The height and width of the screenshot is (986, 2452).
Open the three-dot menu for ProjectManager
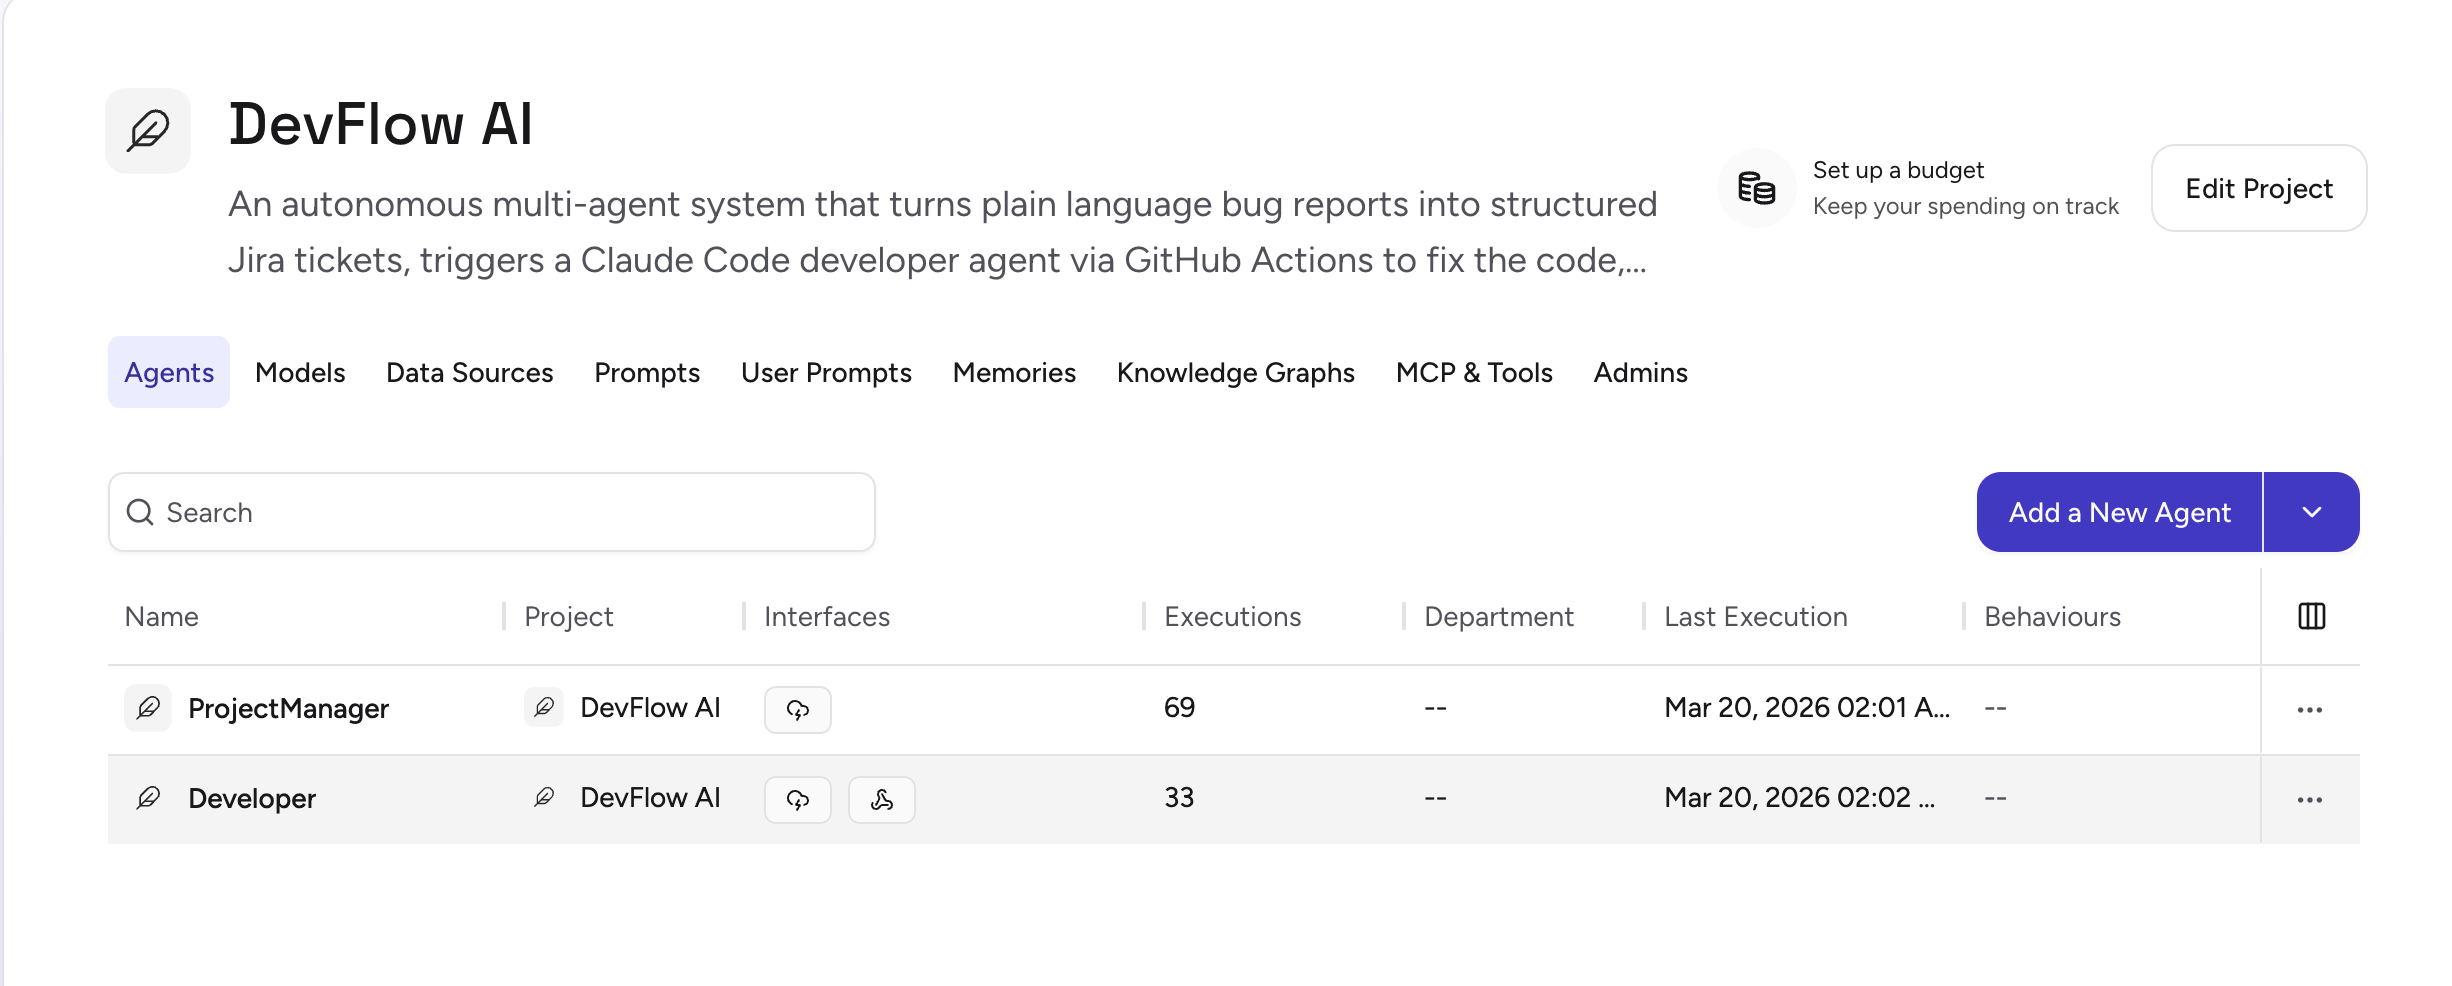click(2309, 709)
